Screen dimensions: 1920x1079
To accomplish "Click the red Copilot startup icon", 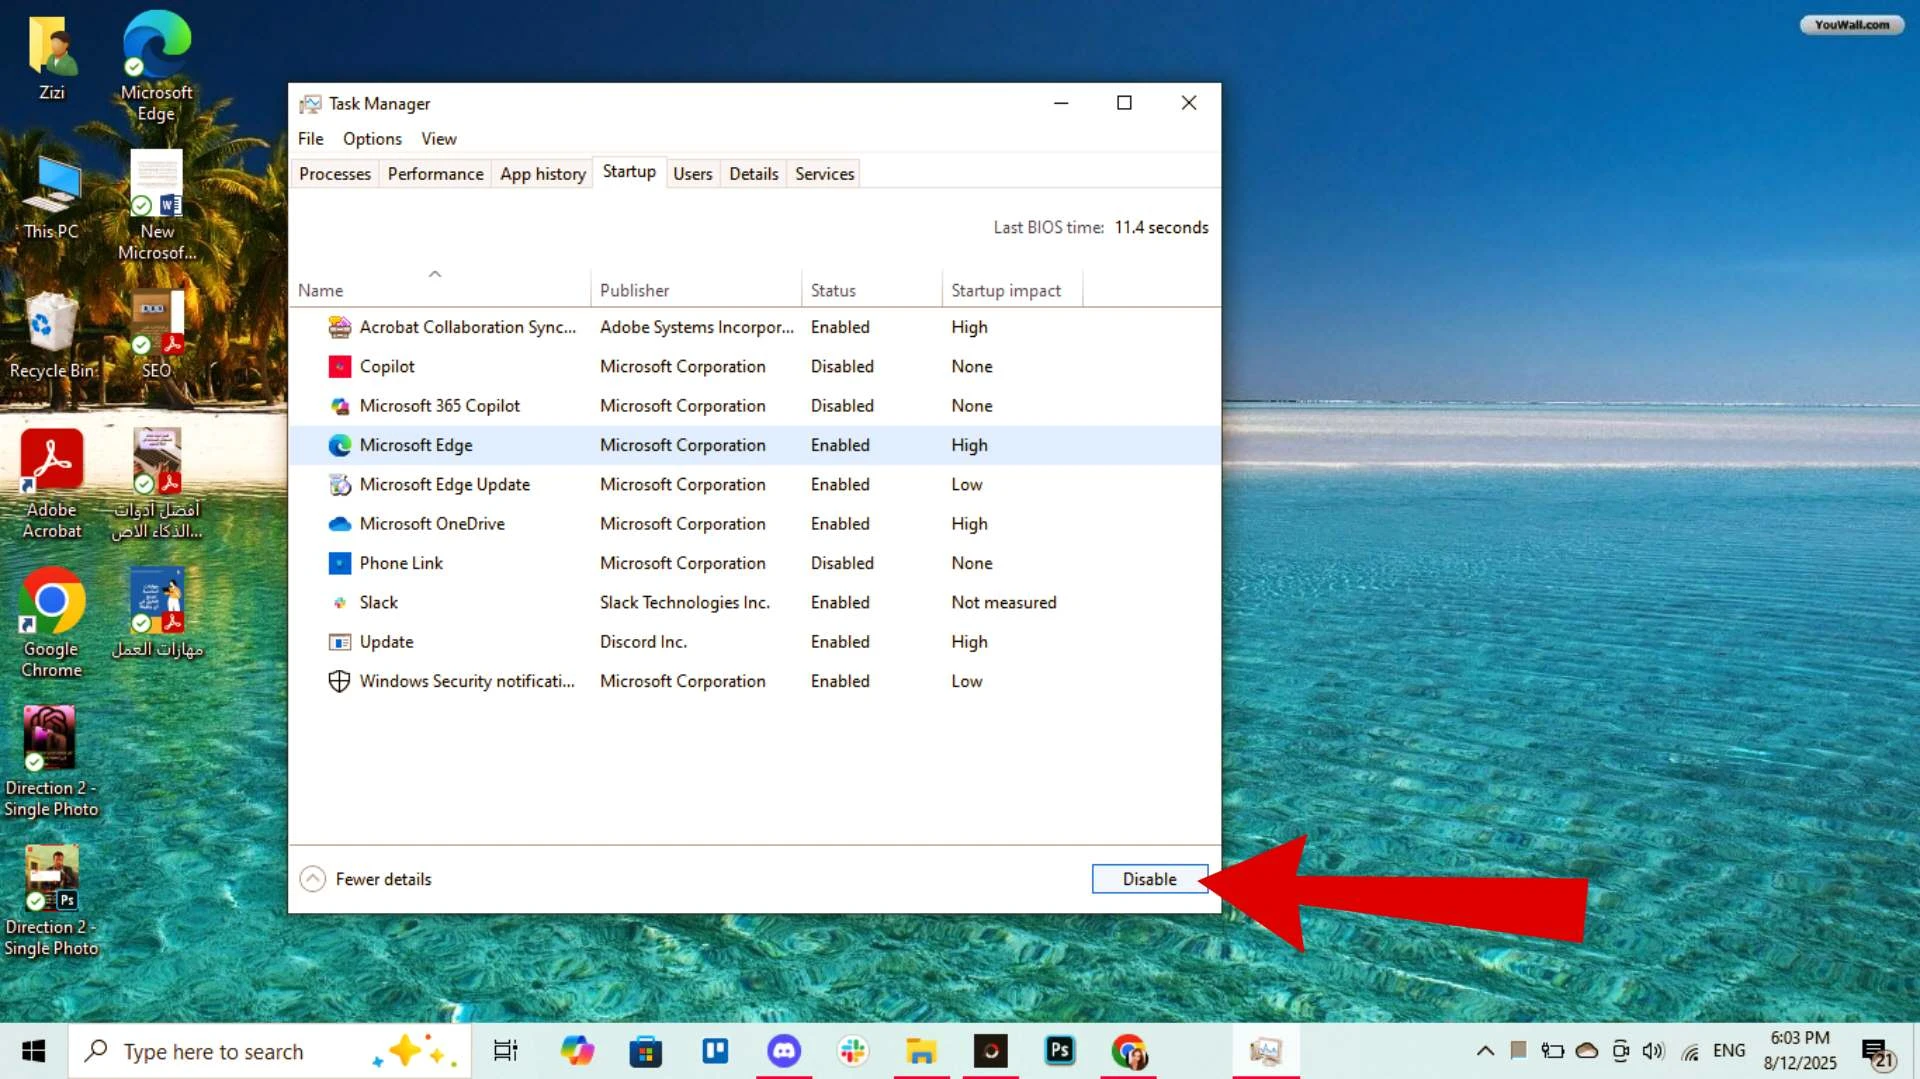I will coord(340,367).
